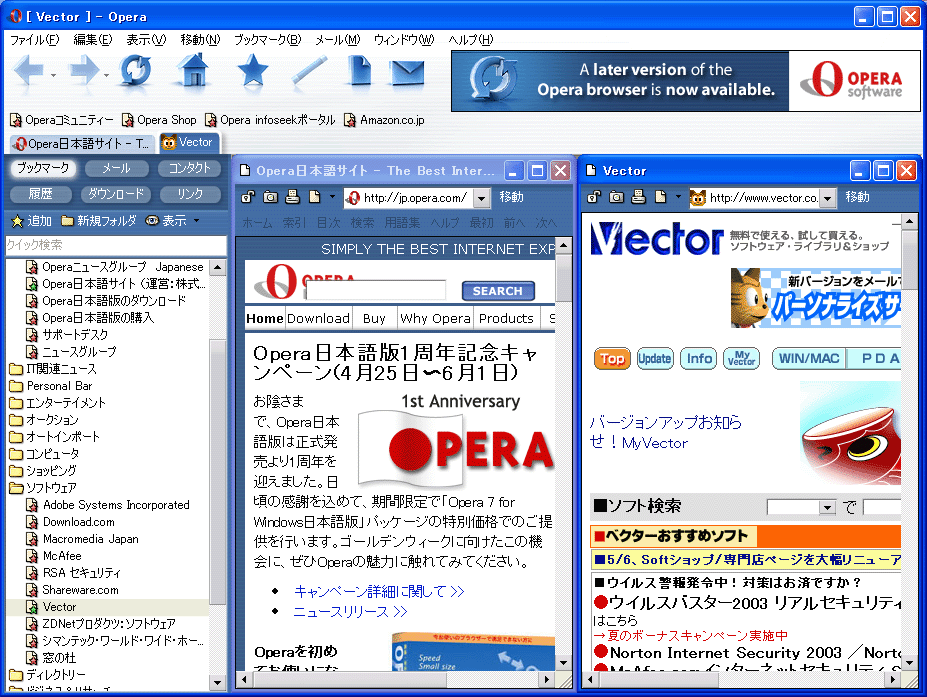Open Back button history dropdown arrow
The image size is (927, 697).
click(x=53, y=76)
